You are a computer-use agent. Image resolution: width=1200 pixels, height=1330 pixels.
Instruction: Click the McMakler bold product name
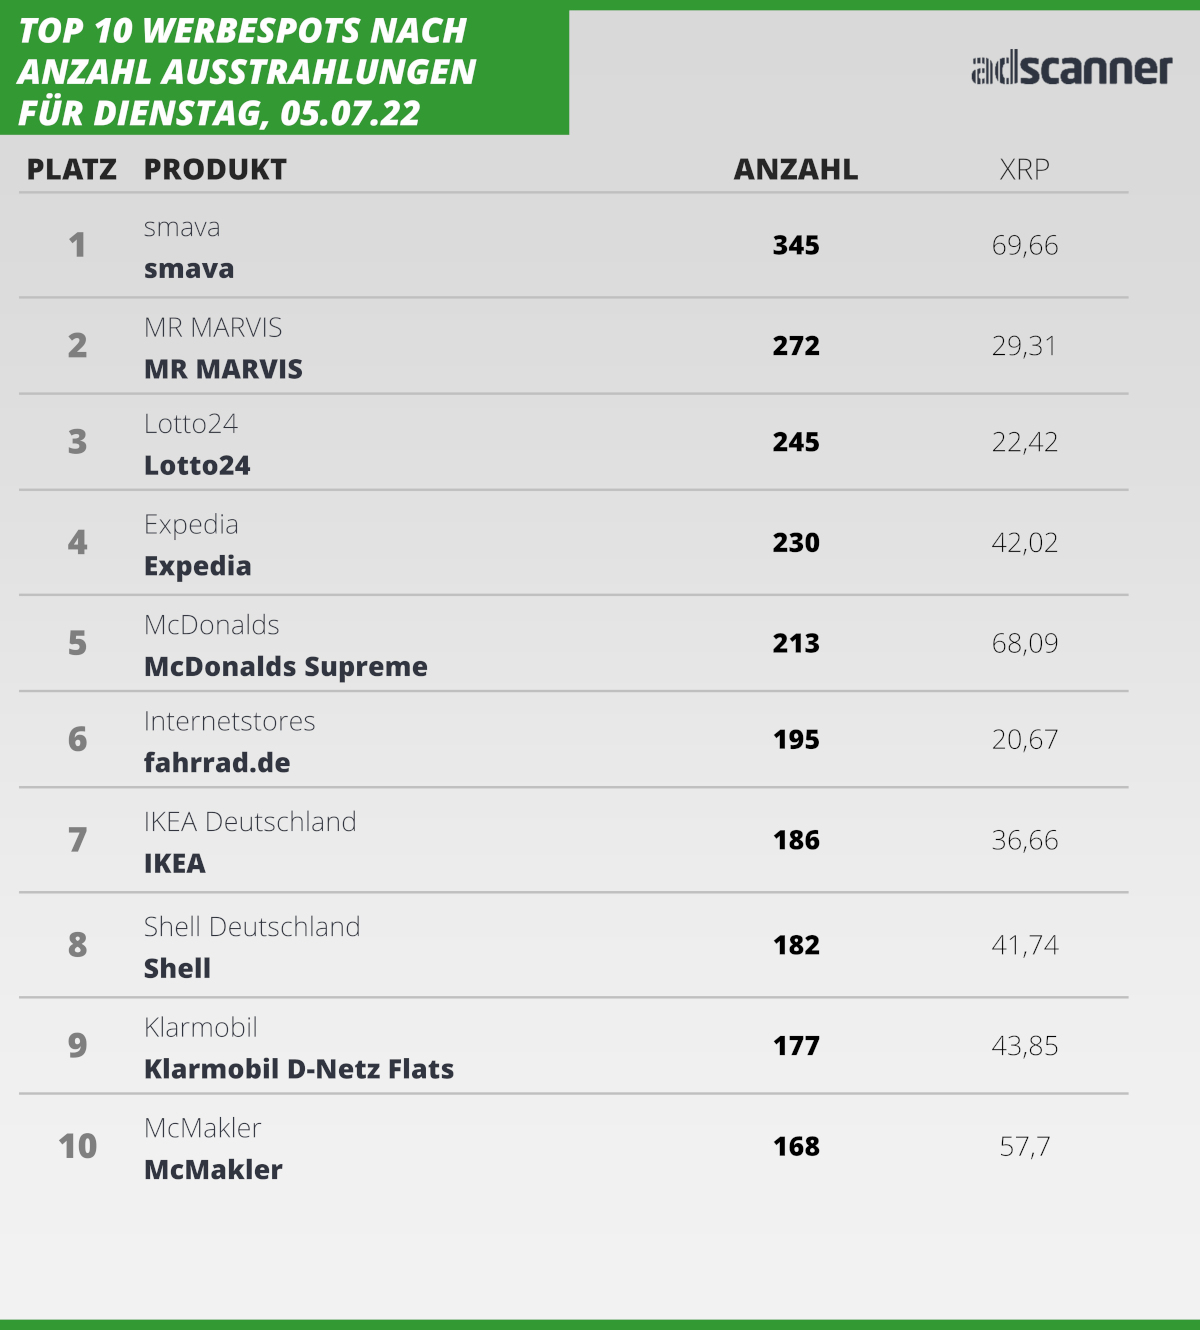point(213,1170)
